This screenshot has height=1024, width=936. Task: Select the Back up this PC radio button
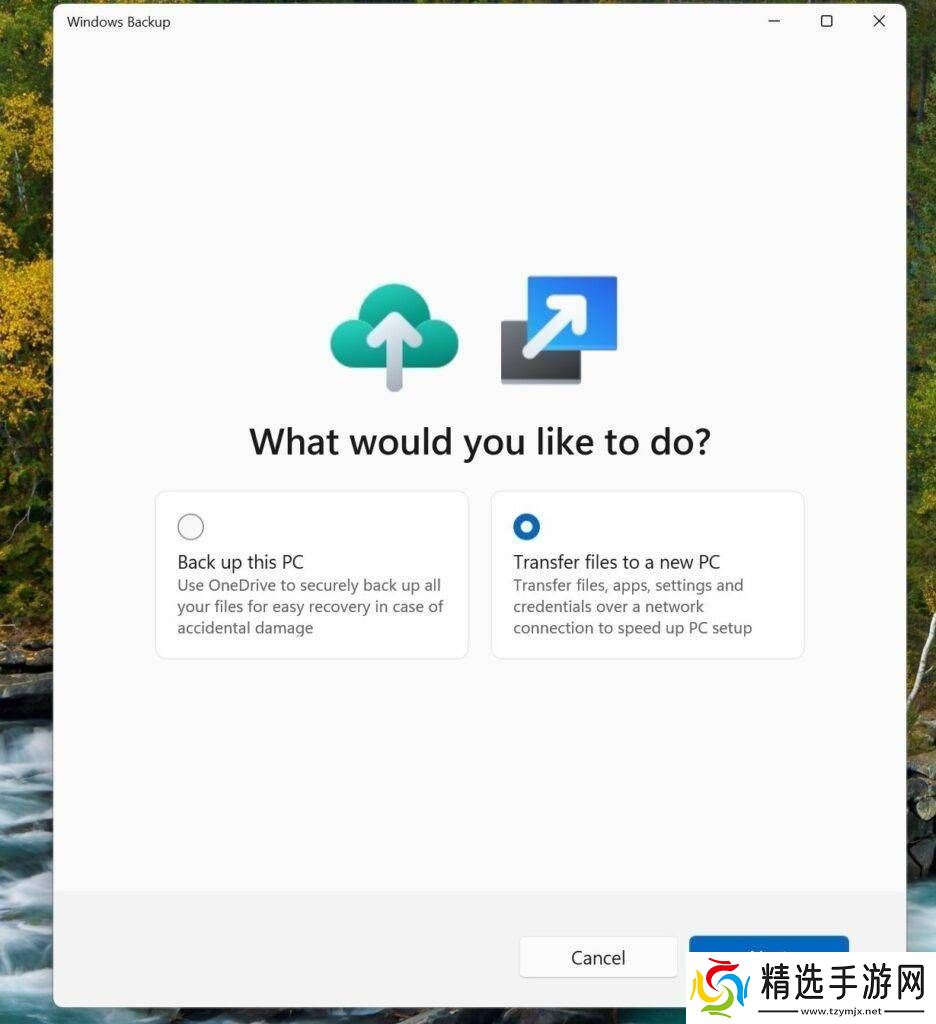(190, 526)
